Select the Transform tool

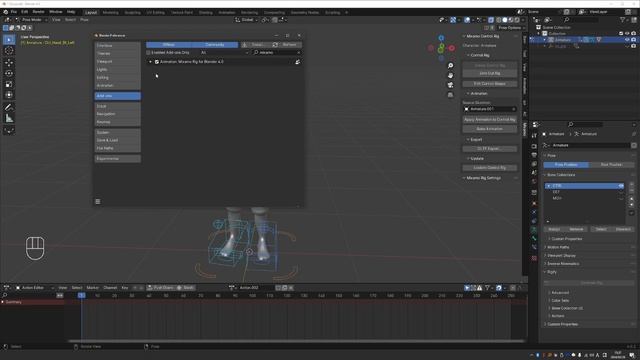click(9, 95)
